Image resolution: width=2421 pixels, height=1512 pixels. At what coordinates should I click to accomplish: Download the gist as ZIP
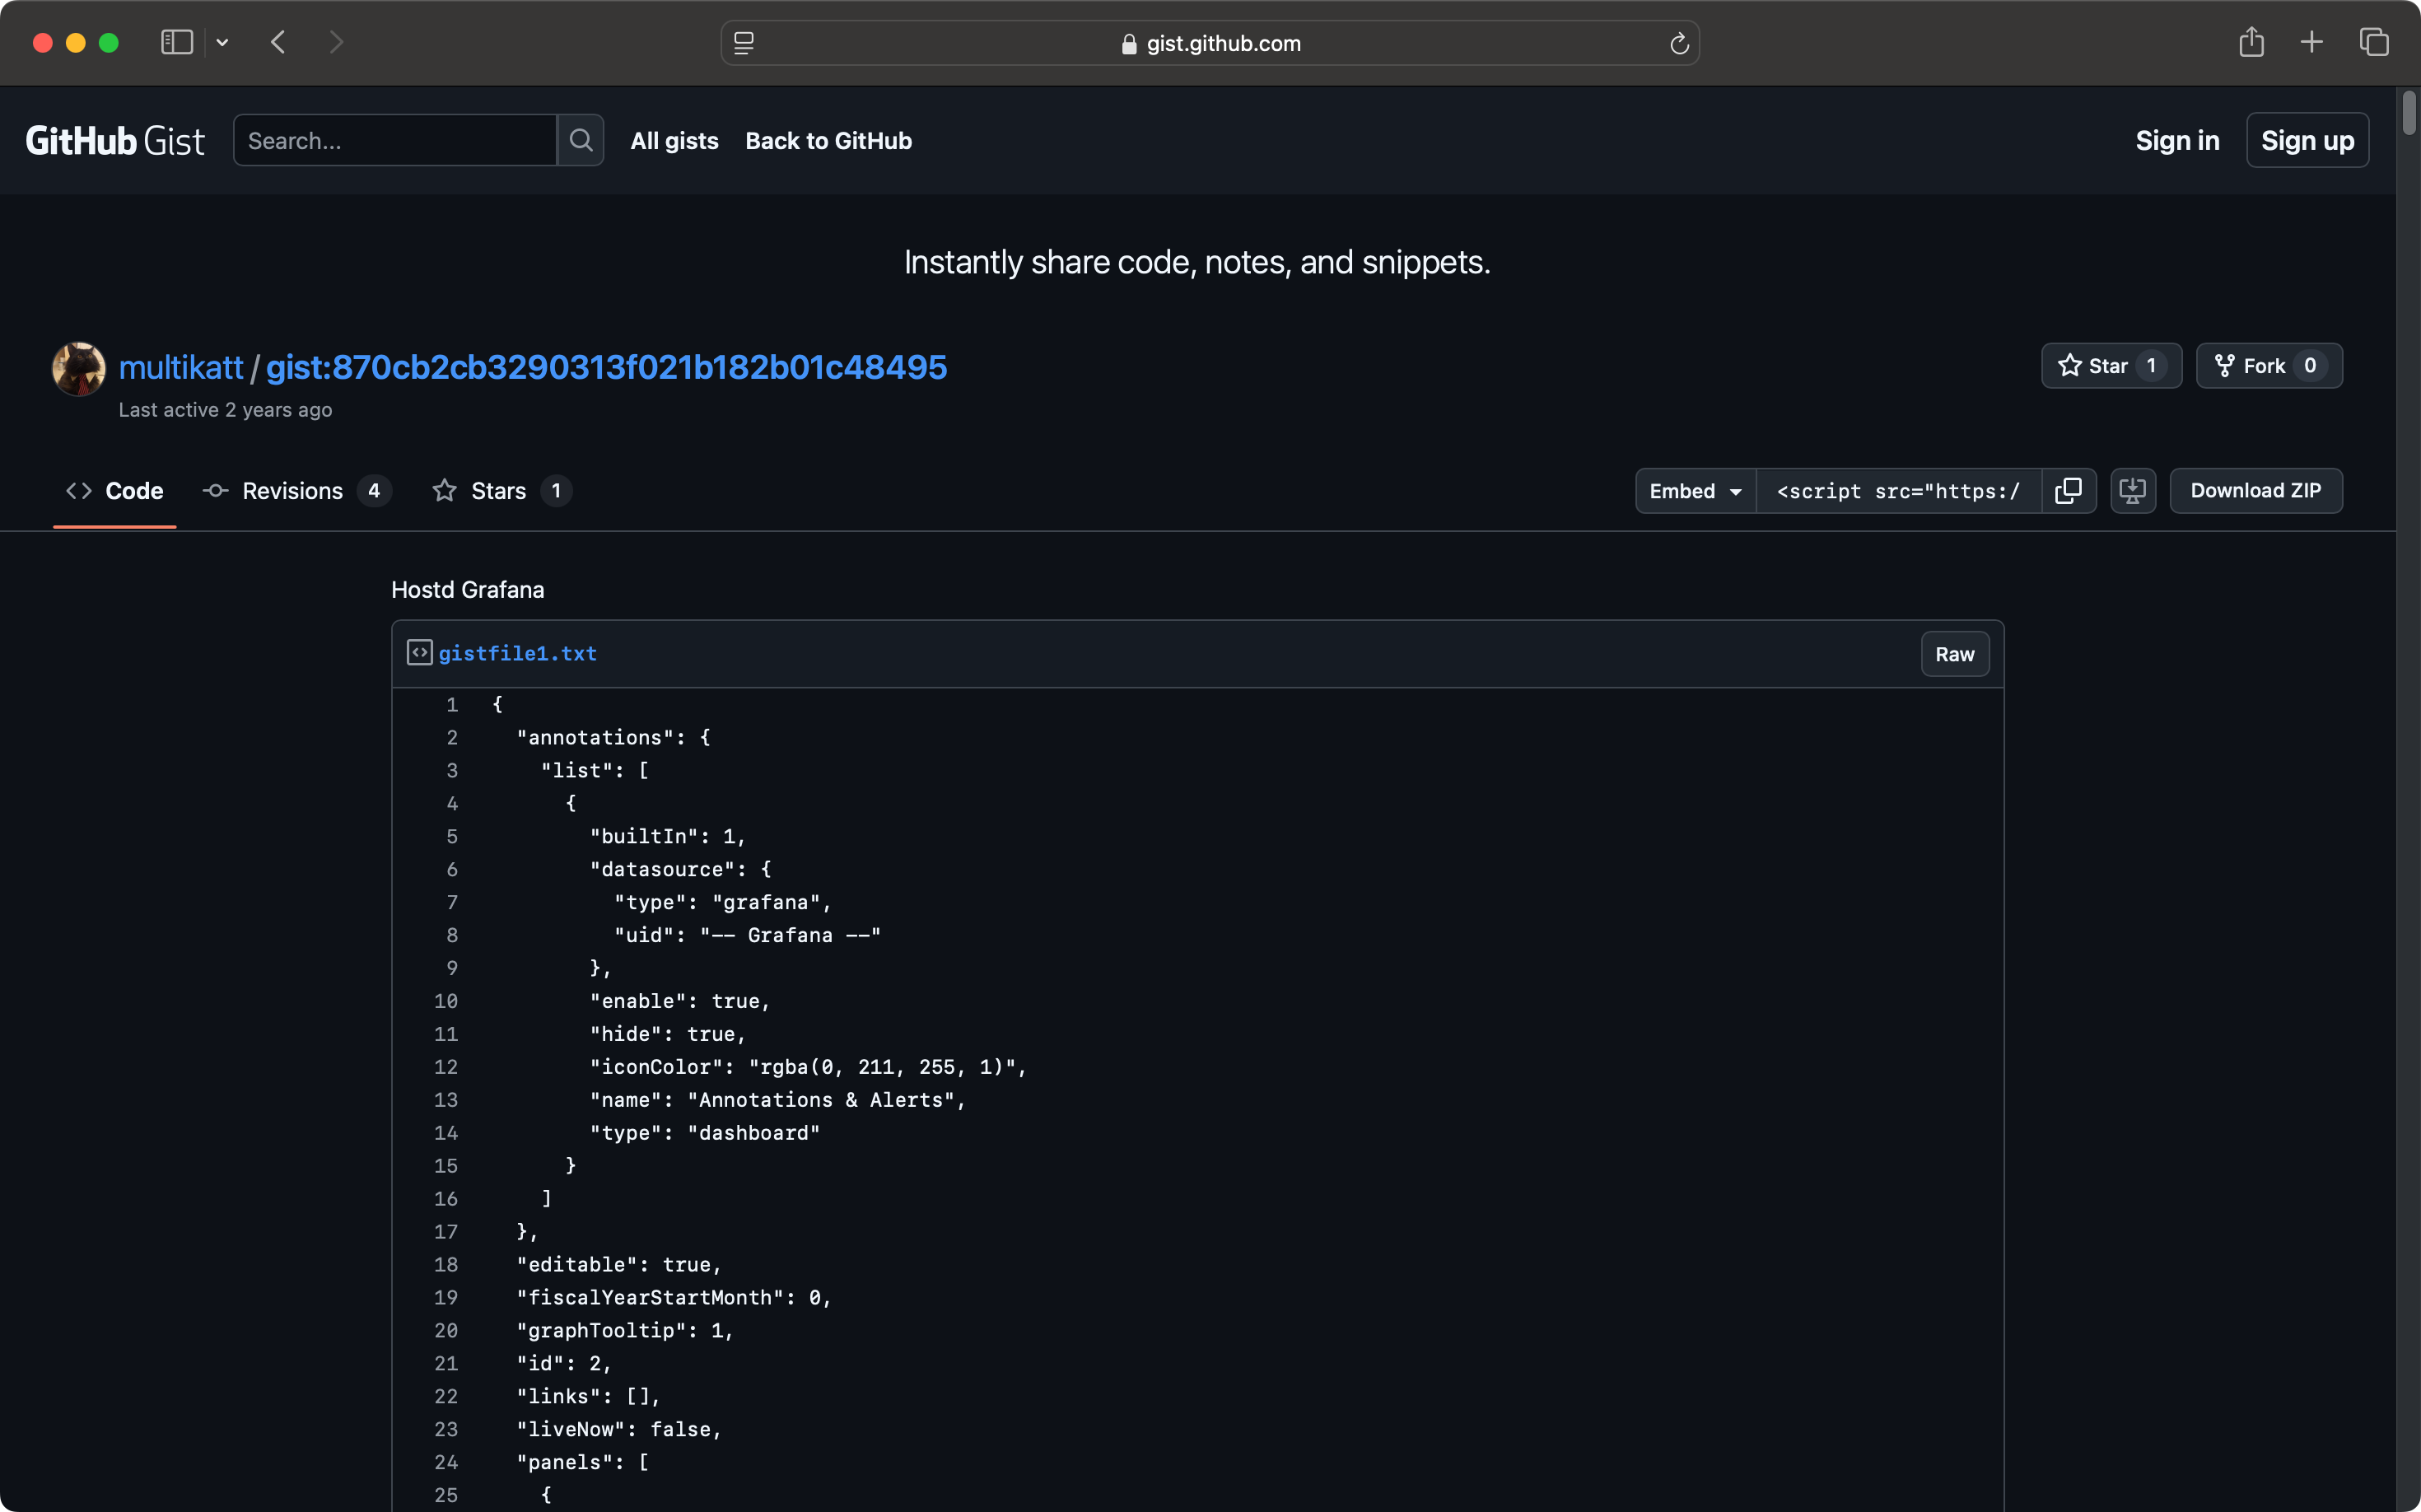2255,491
